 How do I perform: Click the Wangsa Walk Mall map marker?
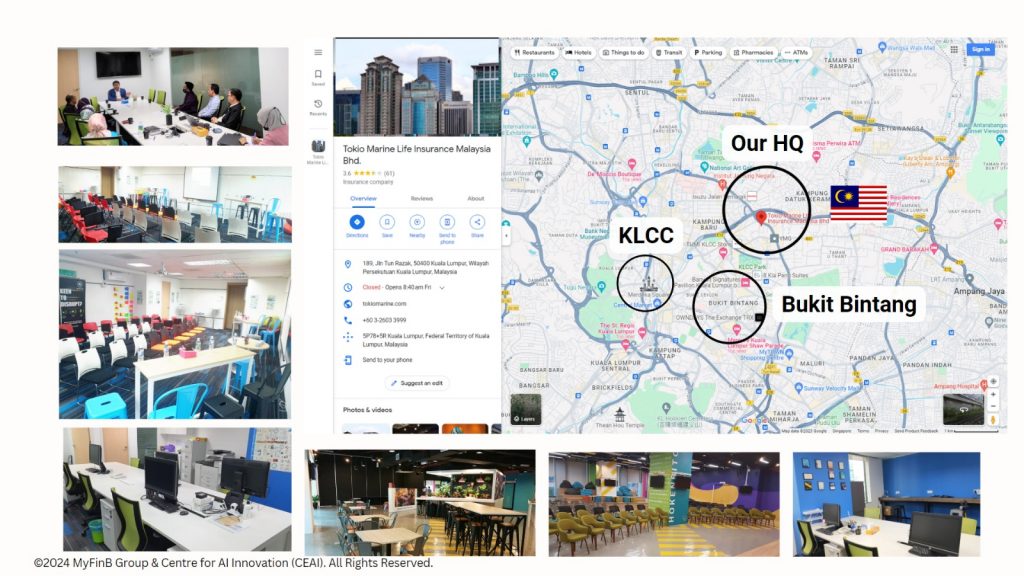coord(882,47)
